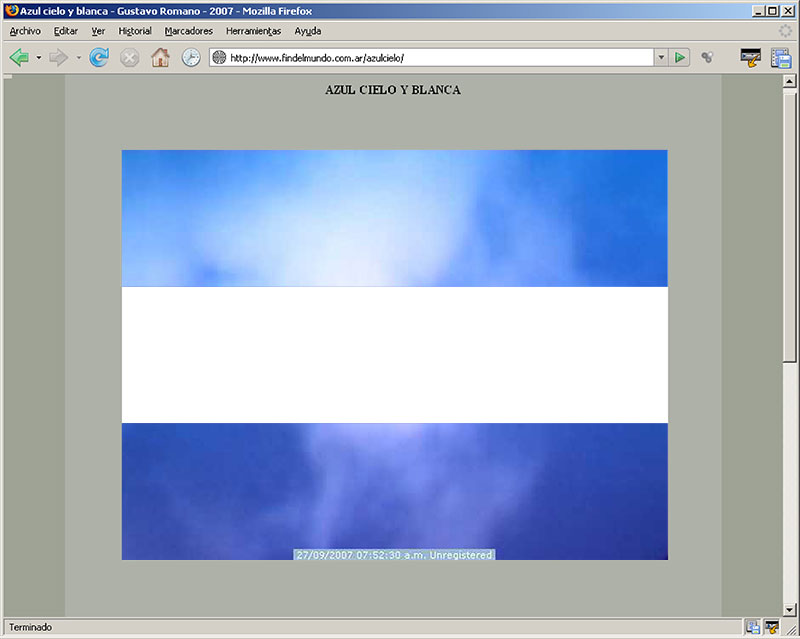Expand the address bar dropdown list

tap(661, 58)
